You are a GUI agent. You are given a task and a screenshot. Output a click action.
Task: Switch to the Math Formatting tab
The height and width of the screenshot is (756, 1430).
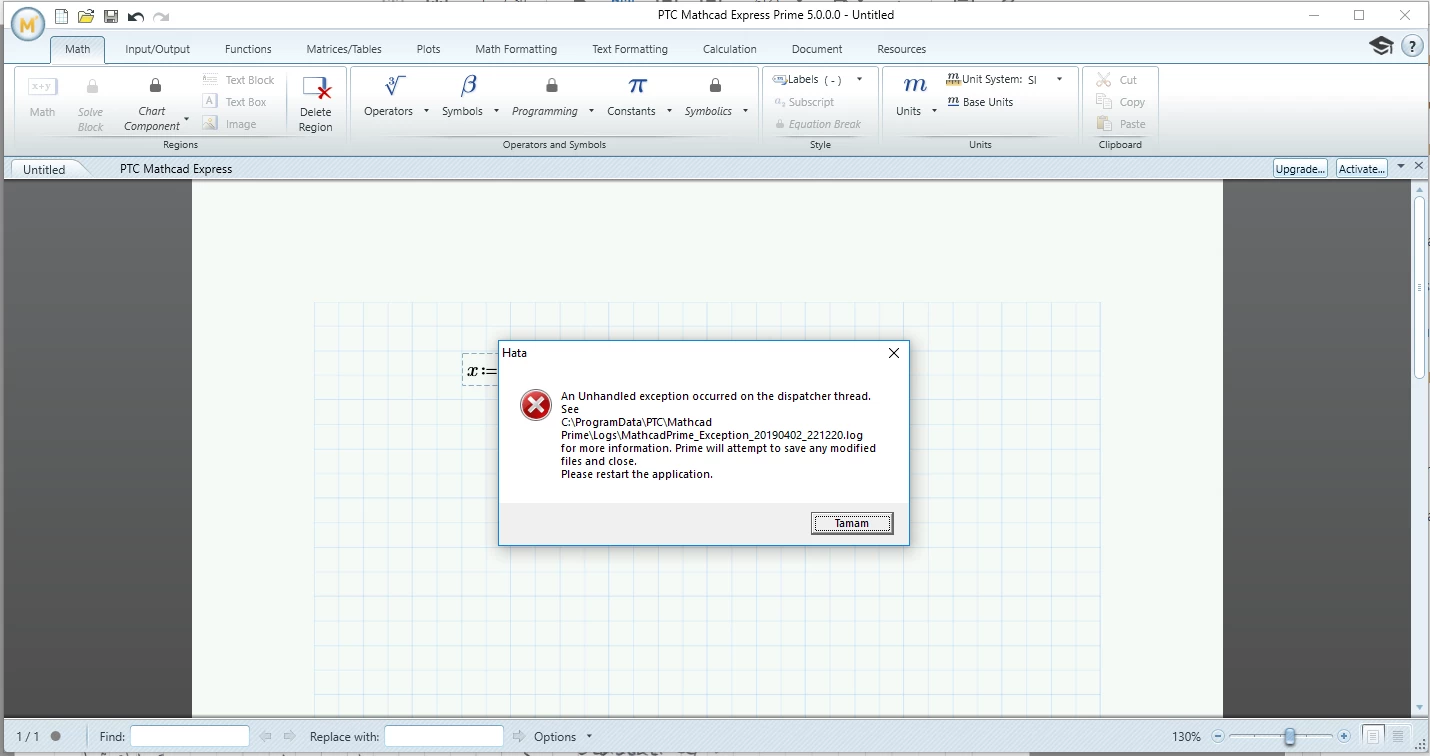[x=516, y=49]
